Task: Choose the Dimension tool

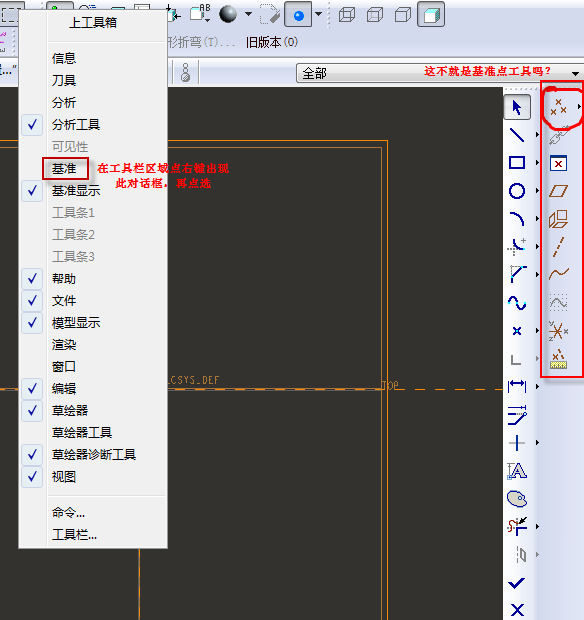Action: coord(517,386)
